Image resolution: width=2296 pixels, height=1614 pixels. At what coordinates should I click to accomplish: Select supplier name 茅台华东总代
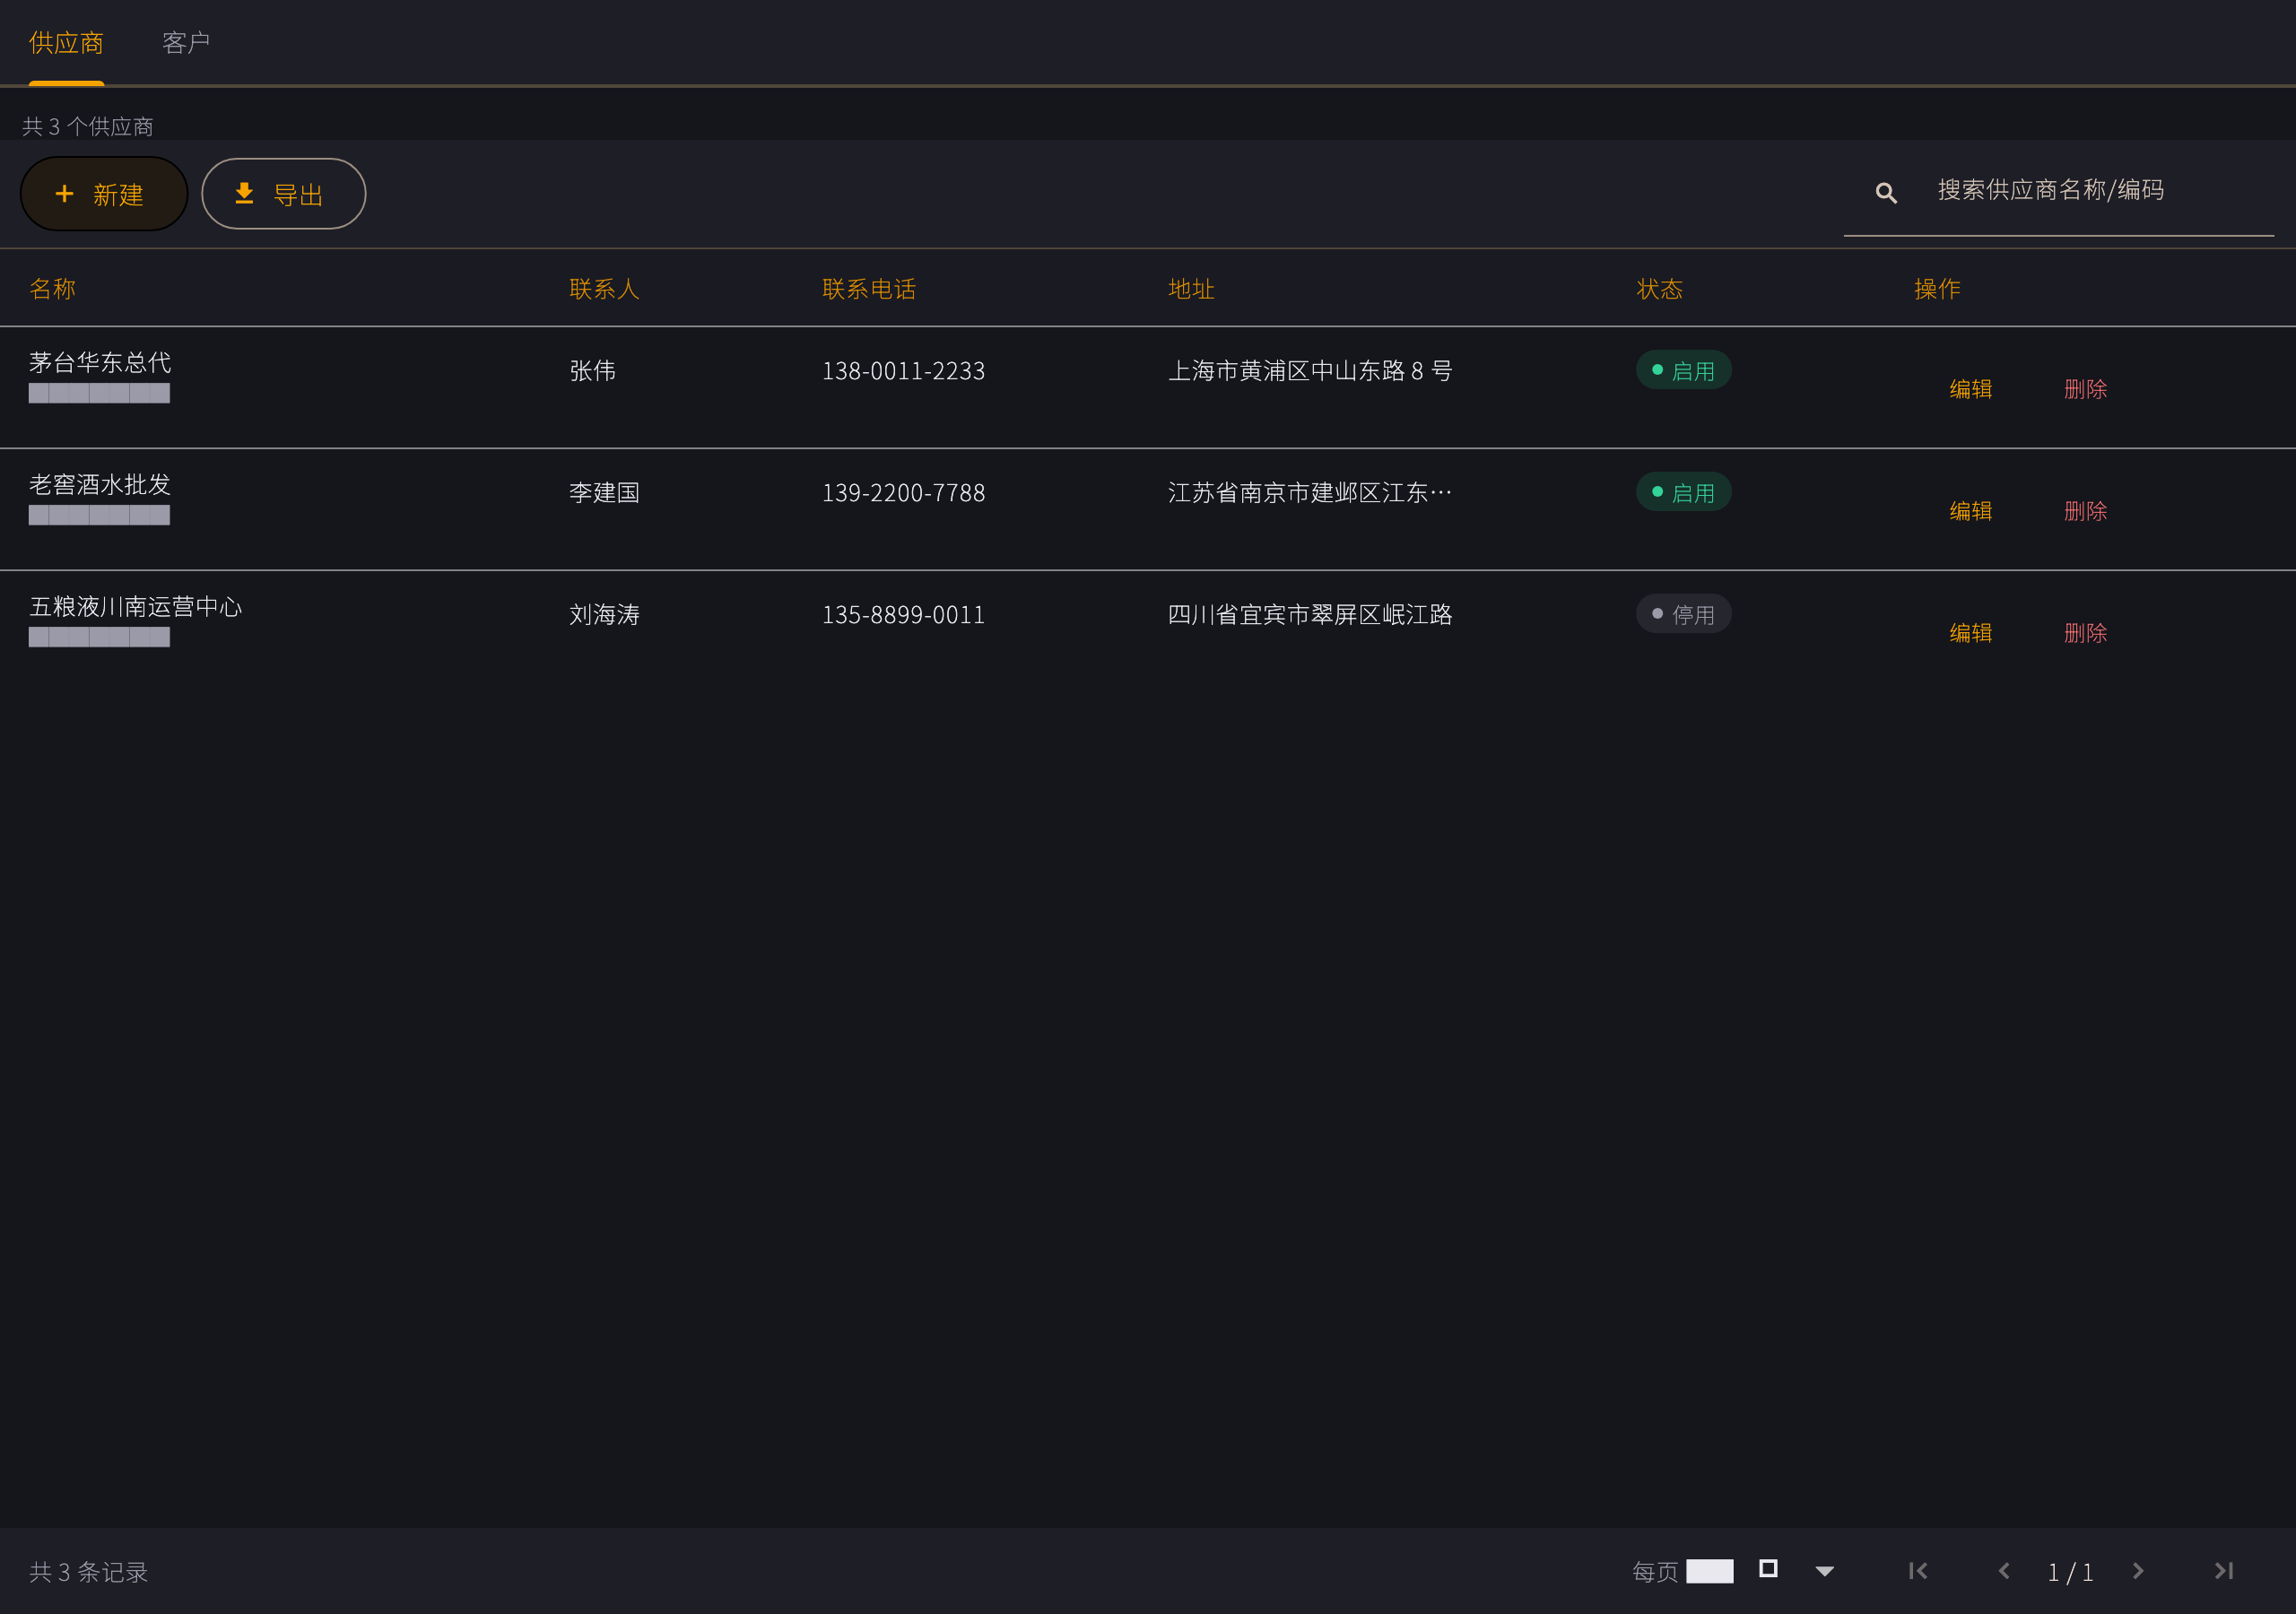coord(100,362)
